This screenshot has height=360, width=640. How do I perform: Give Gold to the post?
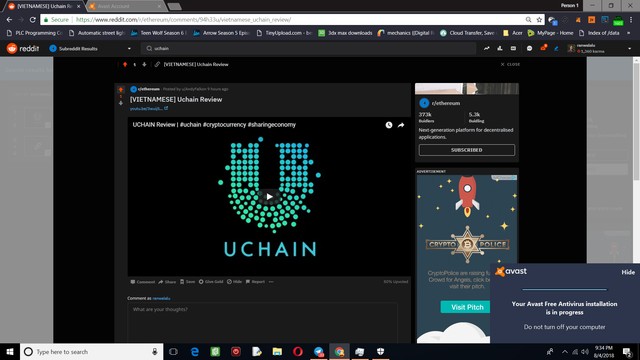211,282
